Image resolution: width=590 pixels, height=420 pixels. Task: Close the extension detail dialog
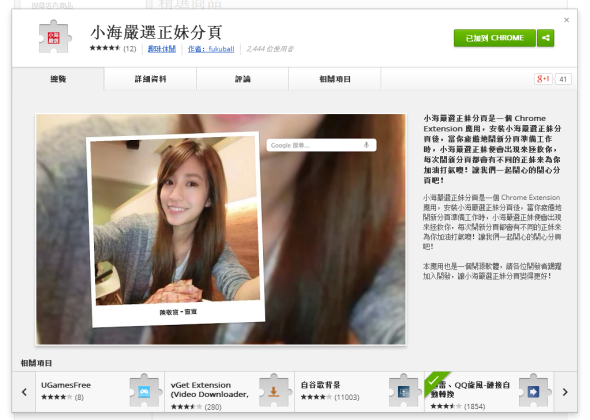tap(566, 20)
